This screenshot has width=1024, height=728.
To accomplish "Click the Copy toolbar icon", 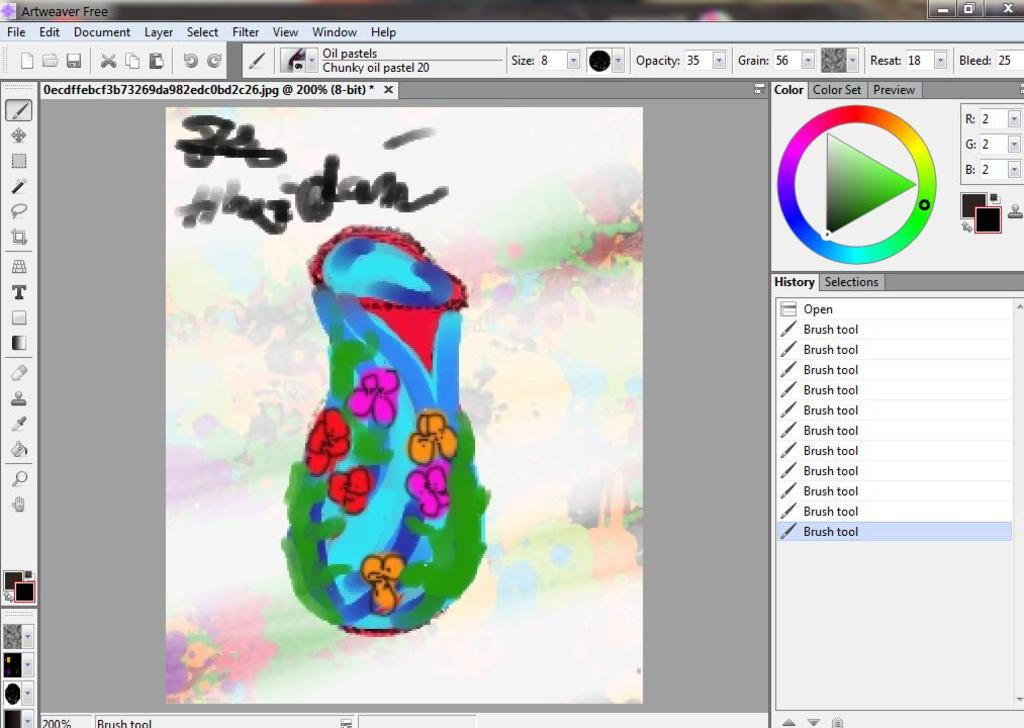I will [x=133, y=61].
